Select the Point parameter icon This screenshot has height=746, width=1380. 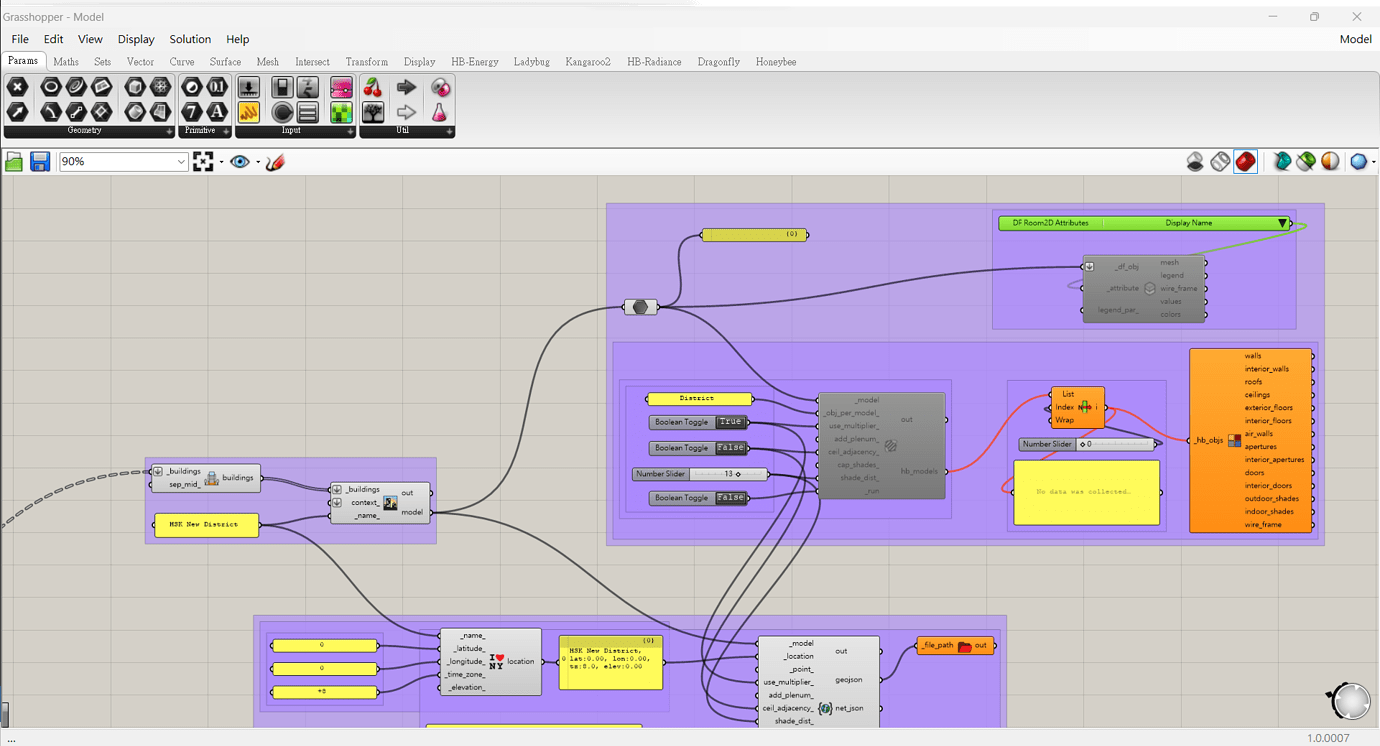pos(17,88)
